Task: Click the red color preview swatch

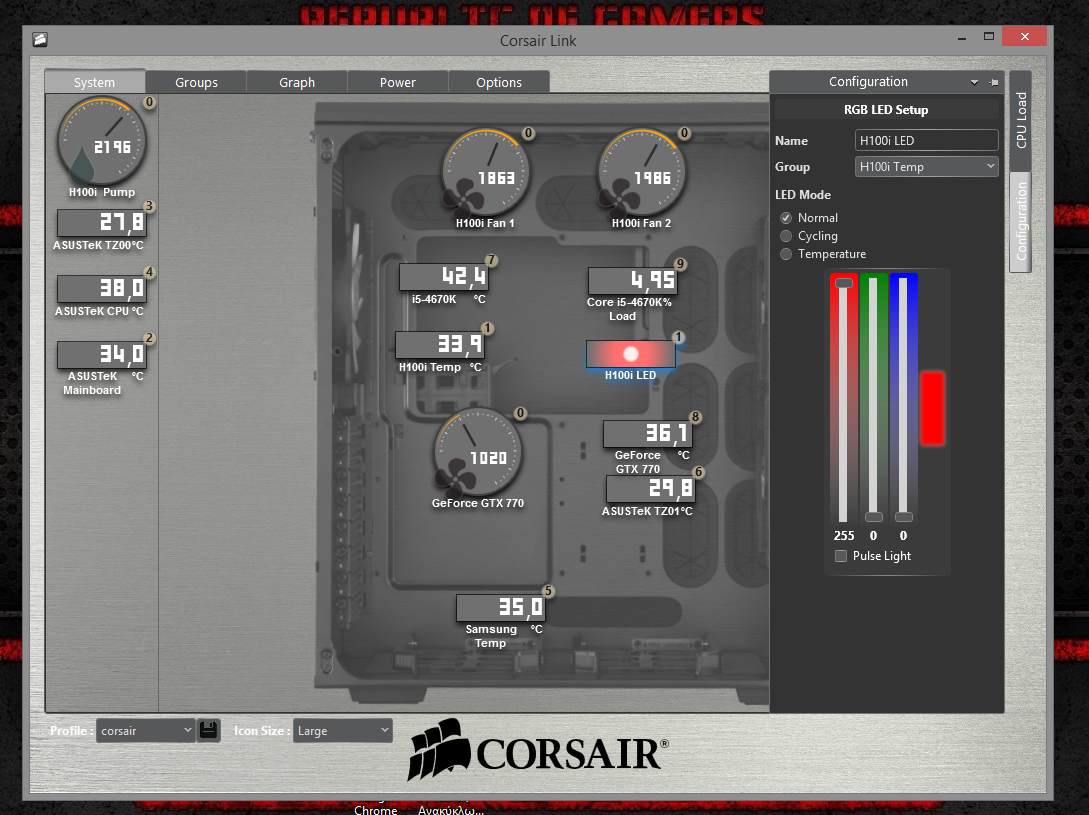Action: pyautogui.click(x=933, y=408)
